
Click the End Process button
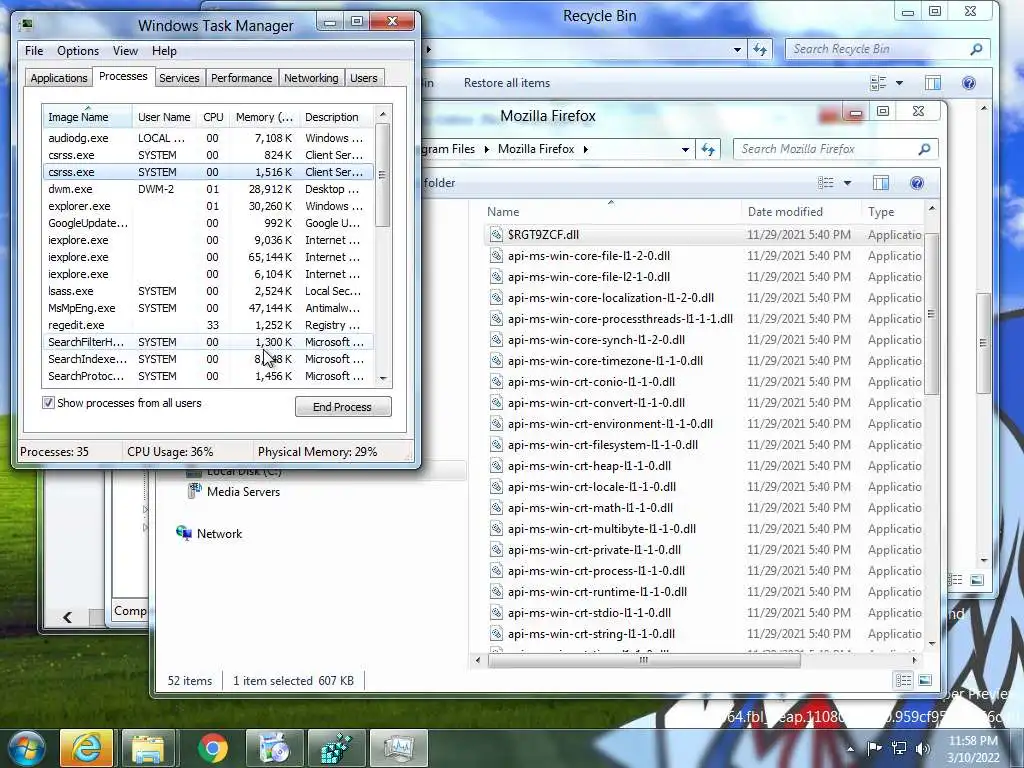coord(343,407)
